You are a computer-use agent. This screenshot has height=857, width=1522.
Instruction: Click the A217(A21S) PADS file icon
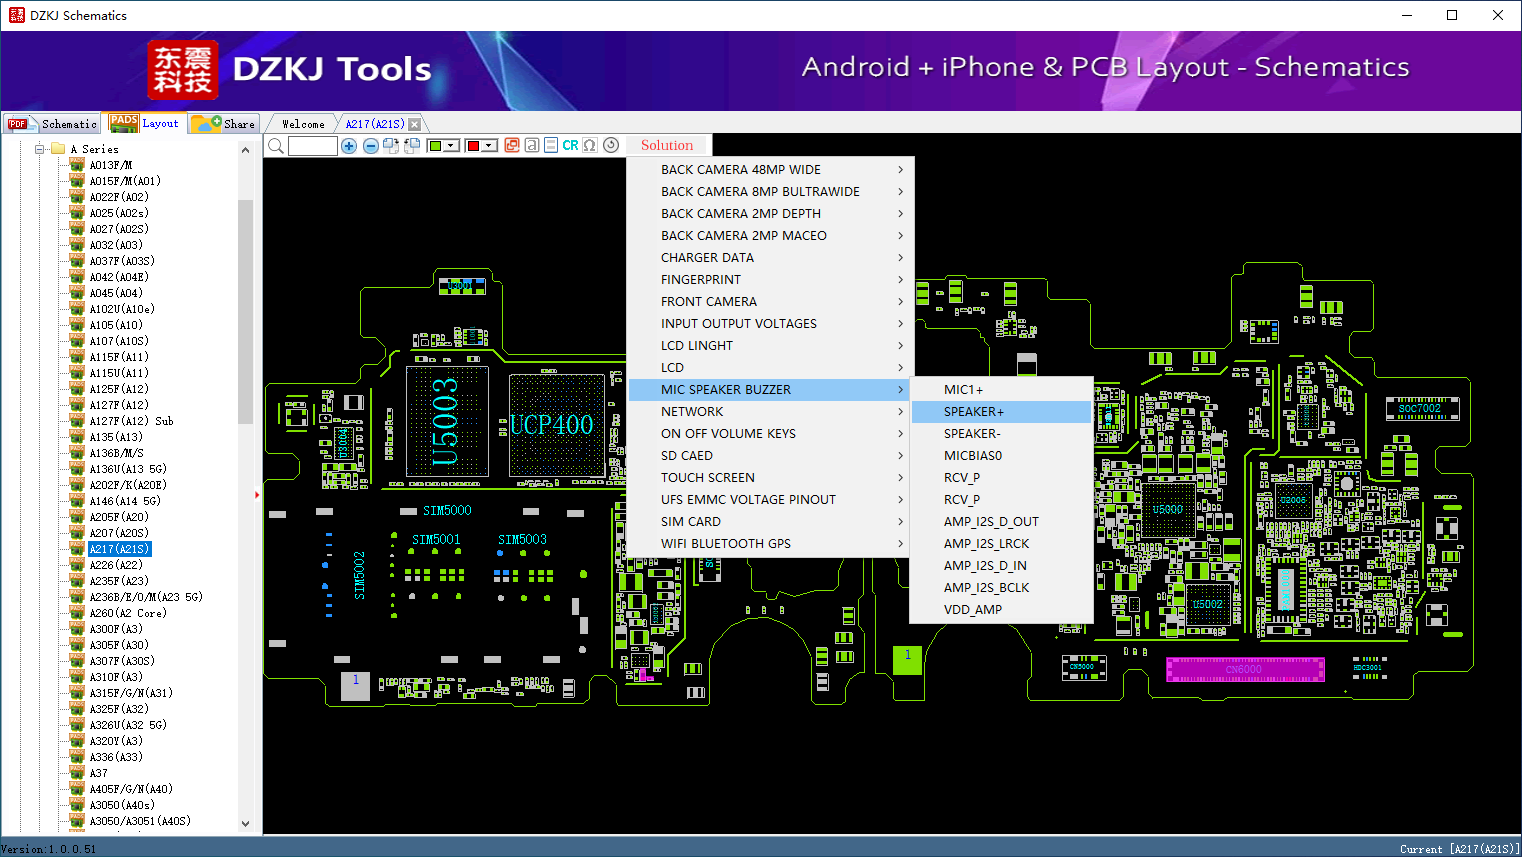coord(77,549)
